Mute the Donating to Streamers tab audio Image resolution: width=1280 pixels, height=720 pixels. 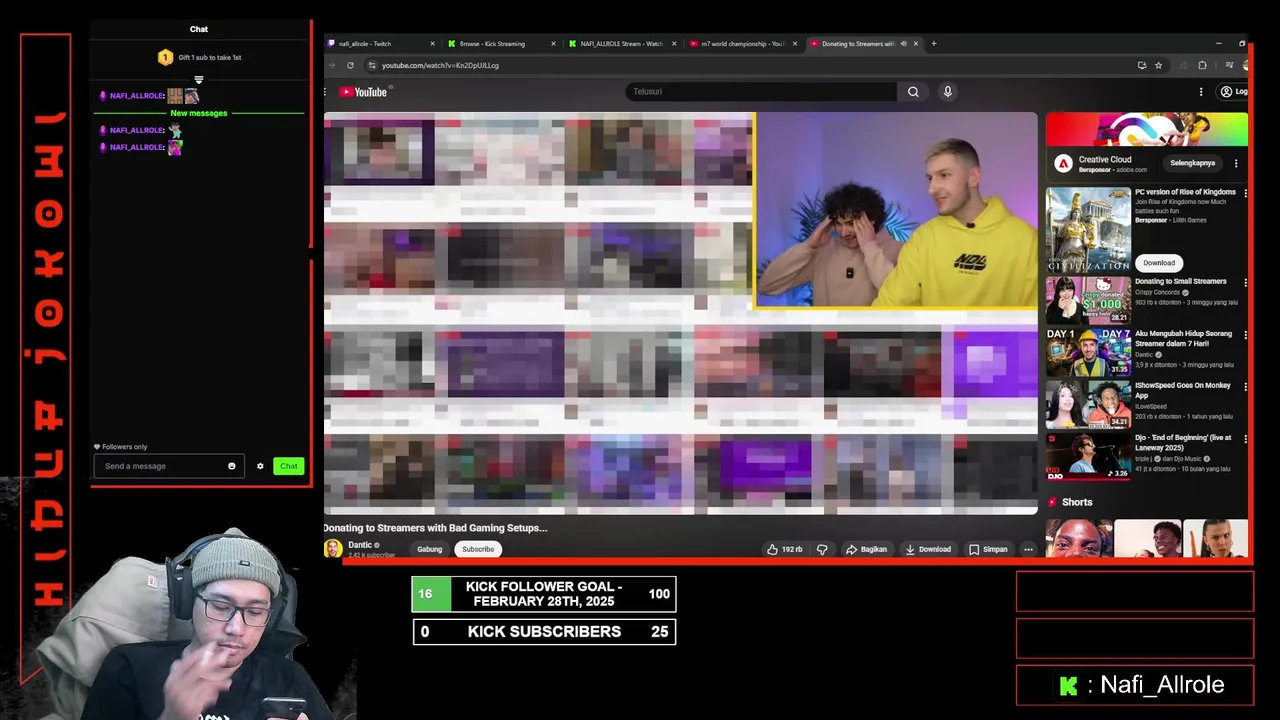(904, 44)
